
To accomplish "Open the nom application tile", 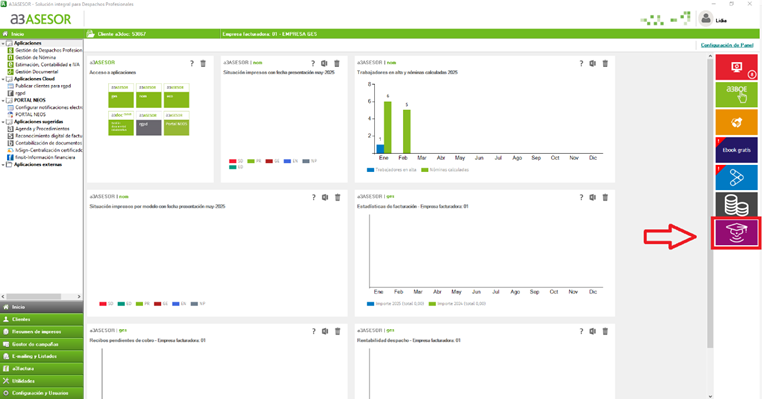I will [148, 96].
